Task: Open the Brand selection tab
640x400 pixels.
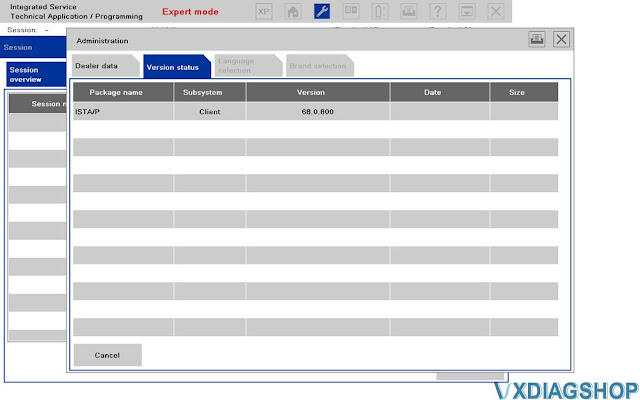Action: tap(320, 66)
